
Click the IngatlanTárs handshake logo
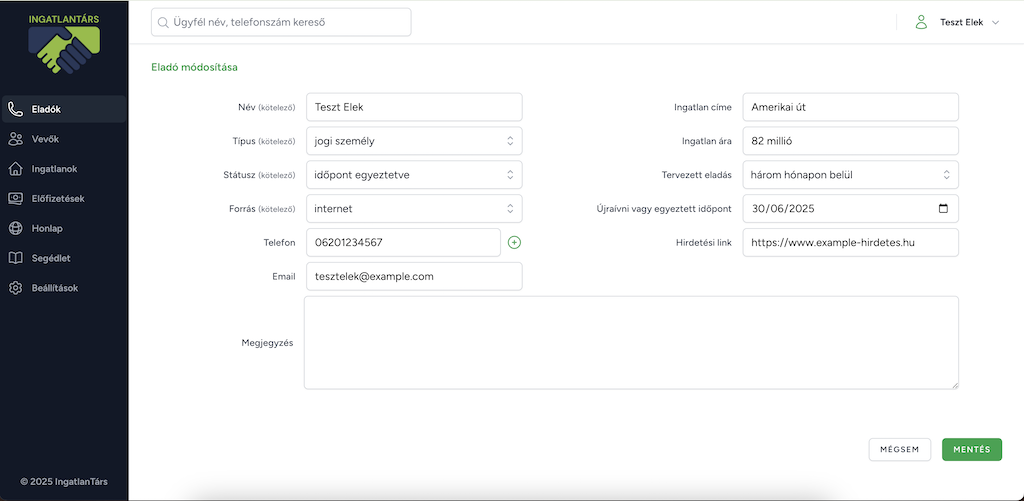point(64,44)
